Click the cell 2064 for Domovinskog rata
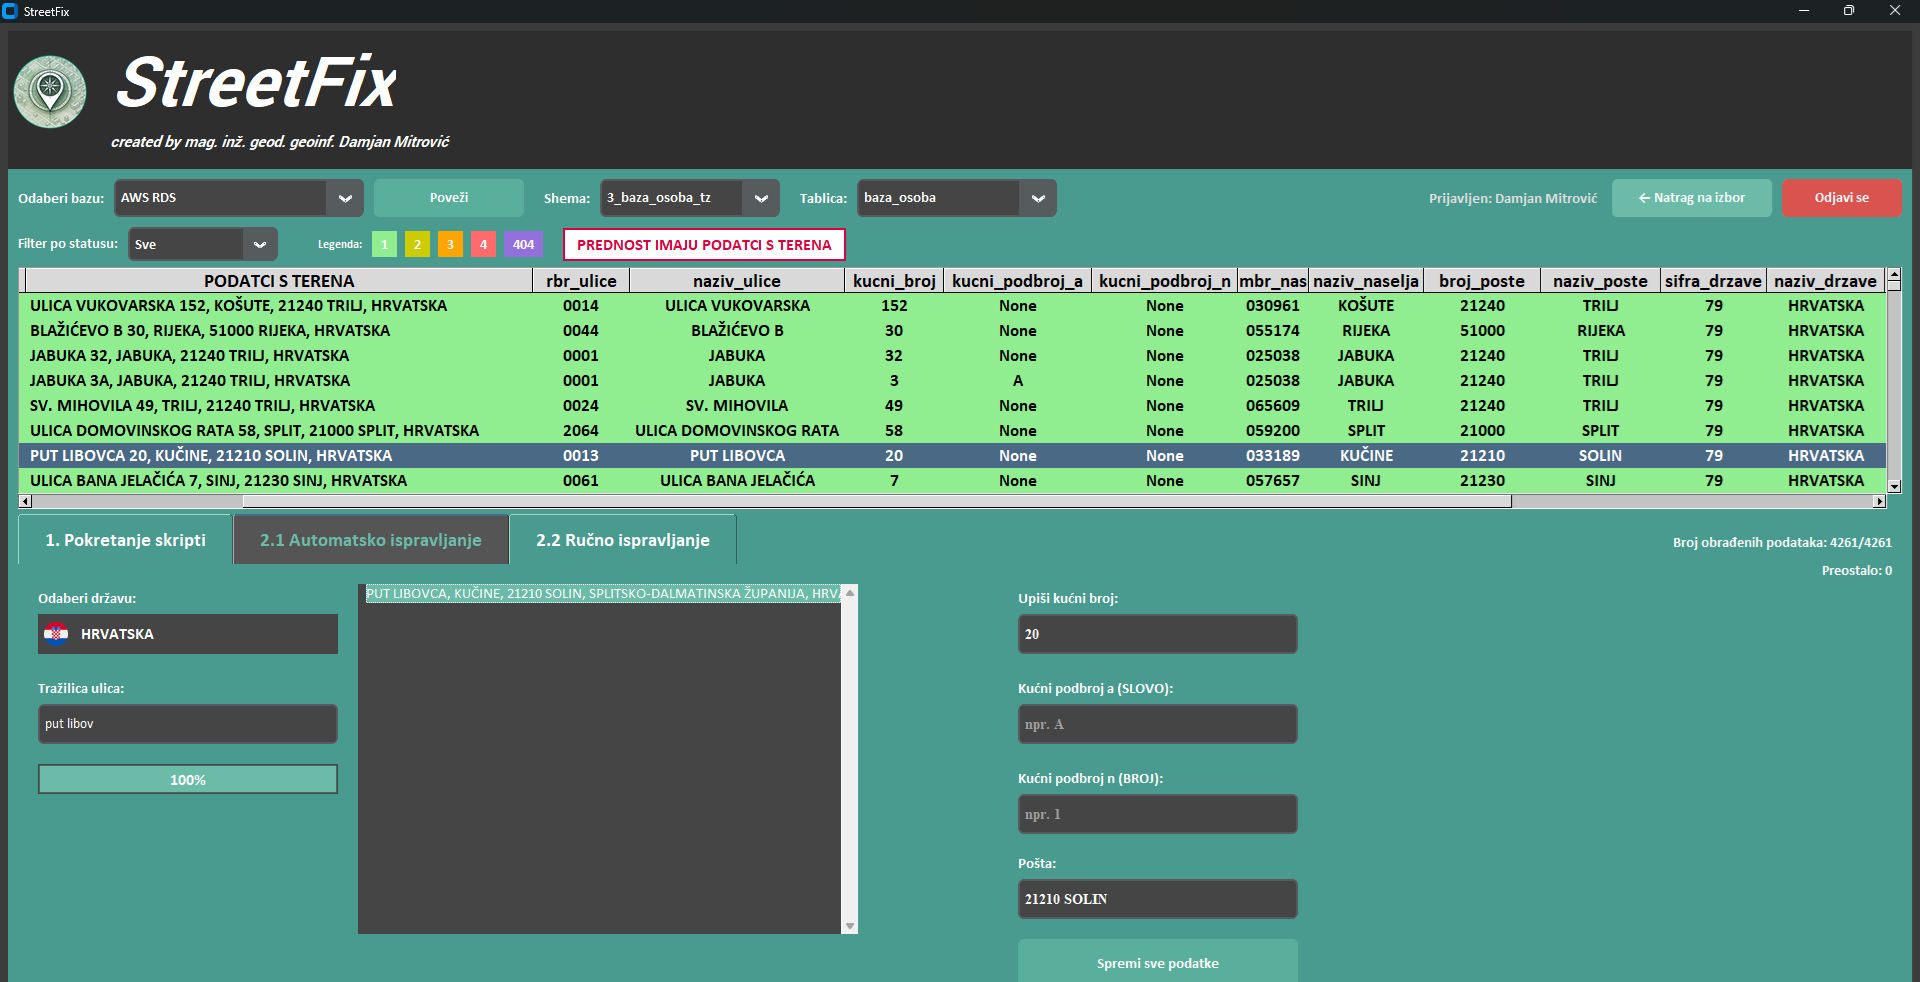The width and height of the screenshot is (1920, 982). point(581,431)
